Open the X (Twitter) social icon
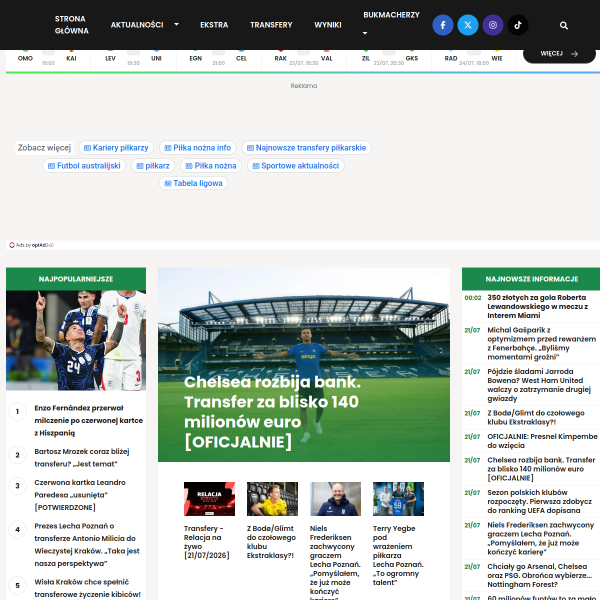Image resolution: width=600 pixels, height=600 pixels. (468, 25)
